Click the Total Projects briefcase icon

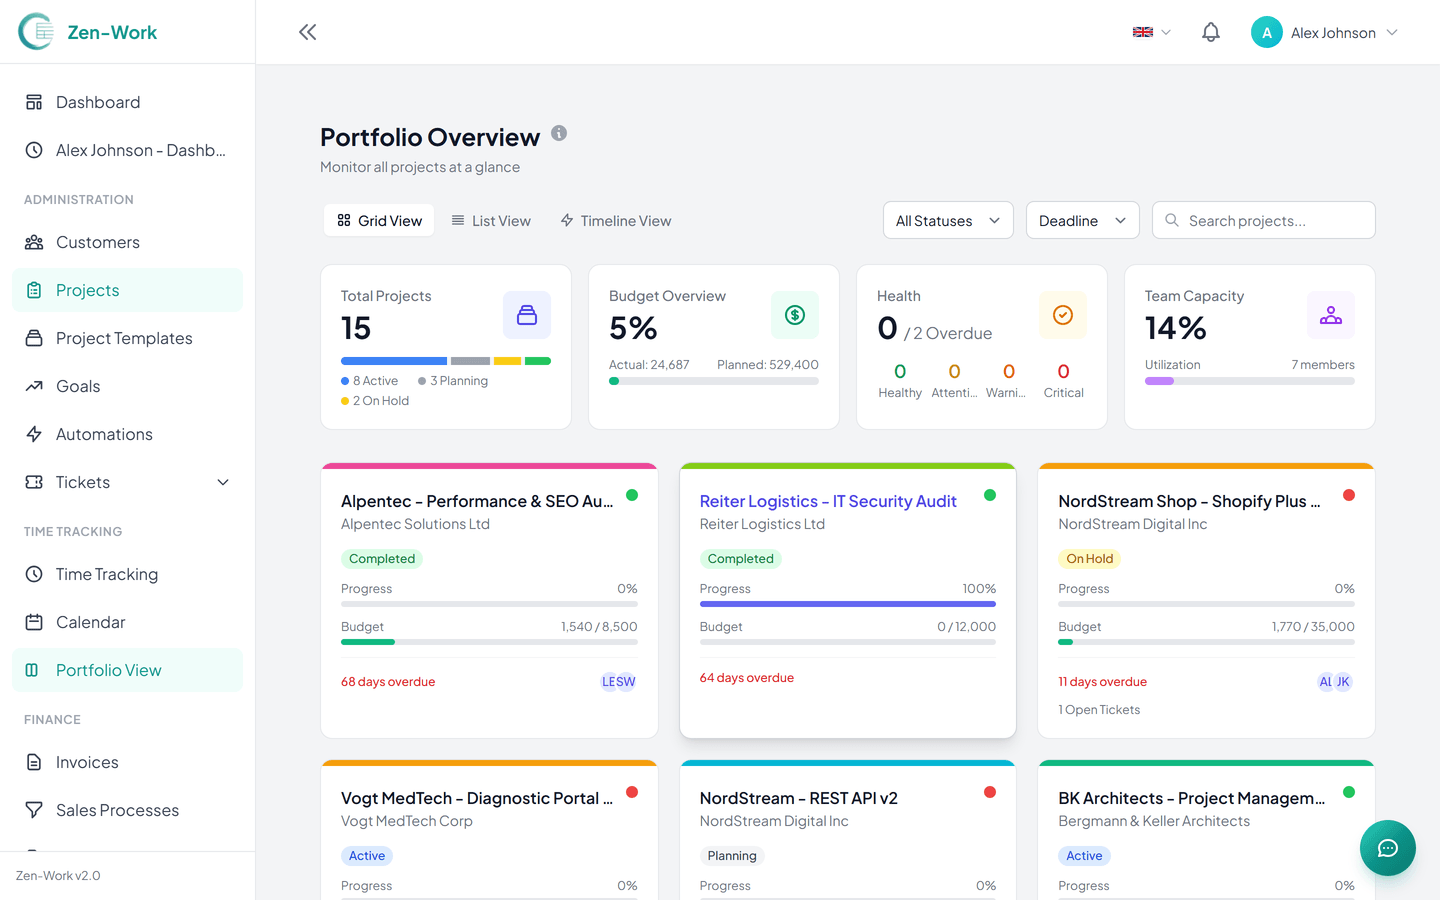[527, 315]
